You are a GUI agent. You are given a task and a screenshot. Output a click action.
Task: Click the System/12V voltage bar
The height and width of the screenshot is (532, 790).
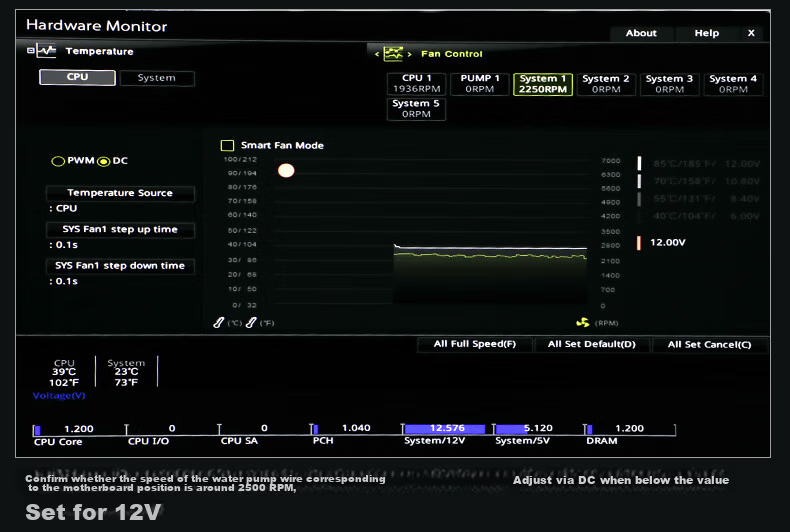click(444, 429)
